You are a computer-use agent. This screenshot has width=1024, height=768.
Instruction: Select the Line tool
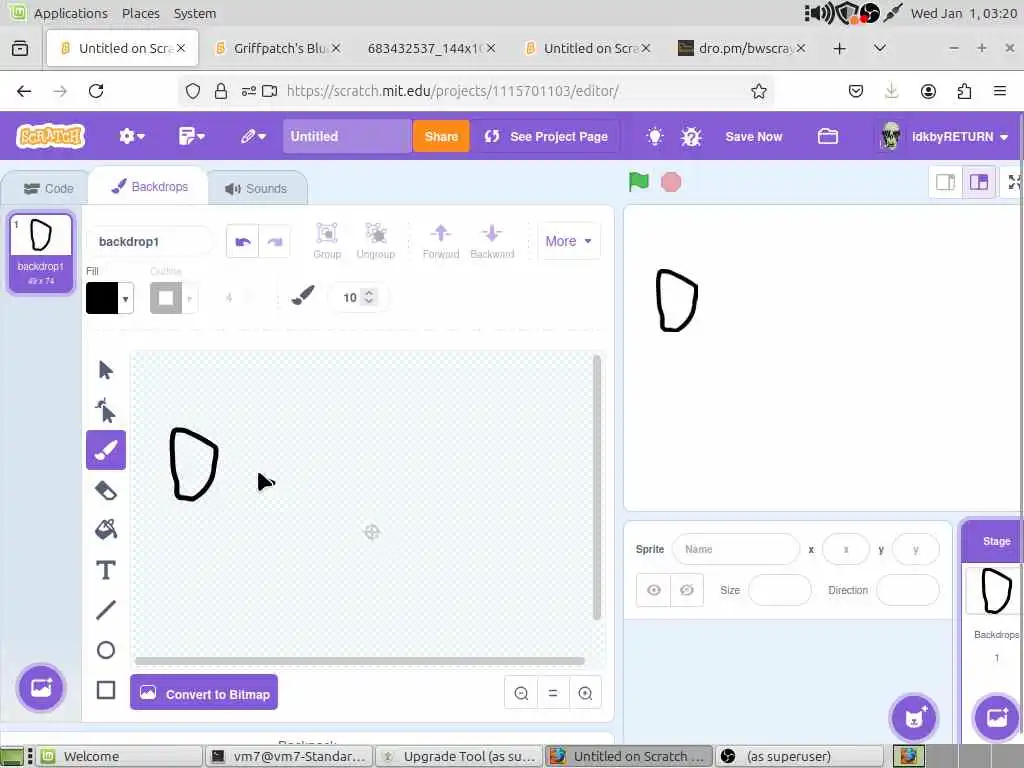(106, 610)
